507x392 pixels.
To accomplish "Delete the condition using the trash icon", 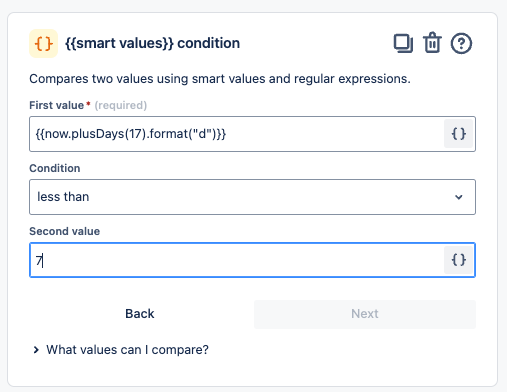I will (x=432, y=43).
